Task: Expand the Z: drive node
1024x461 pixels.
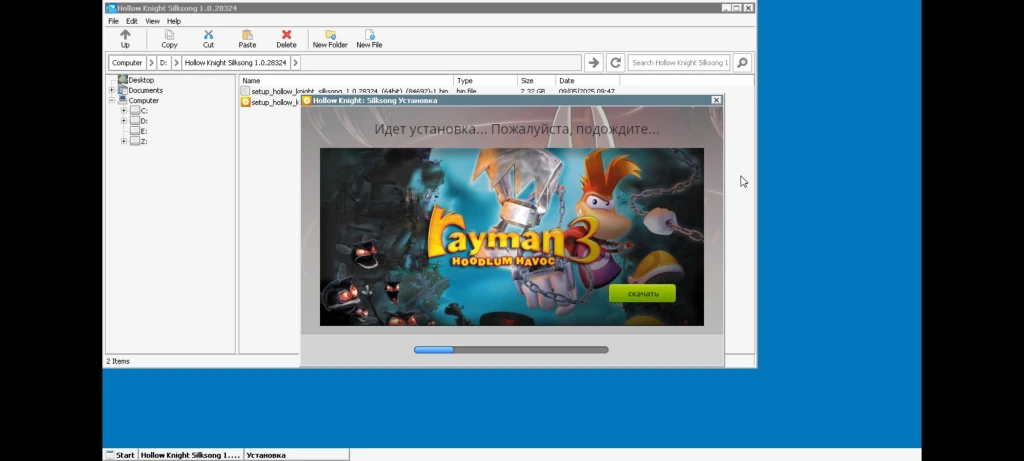Action: click(123, 141)
